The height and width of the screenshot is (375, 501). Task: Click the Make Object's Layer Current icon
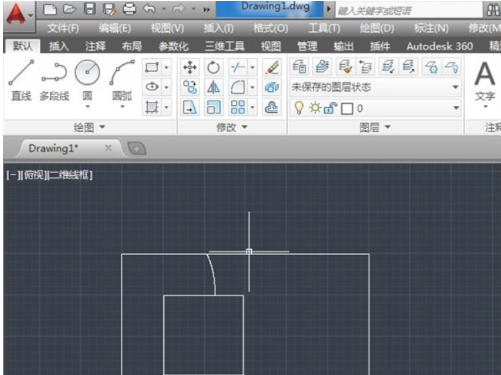pyautogui.click(x=322, y=67)
